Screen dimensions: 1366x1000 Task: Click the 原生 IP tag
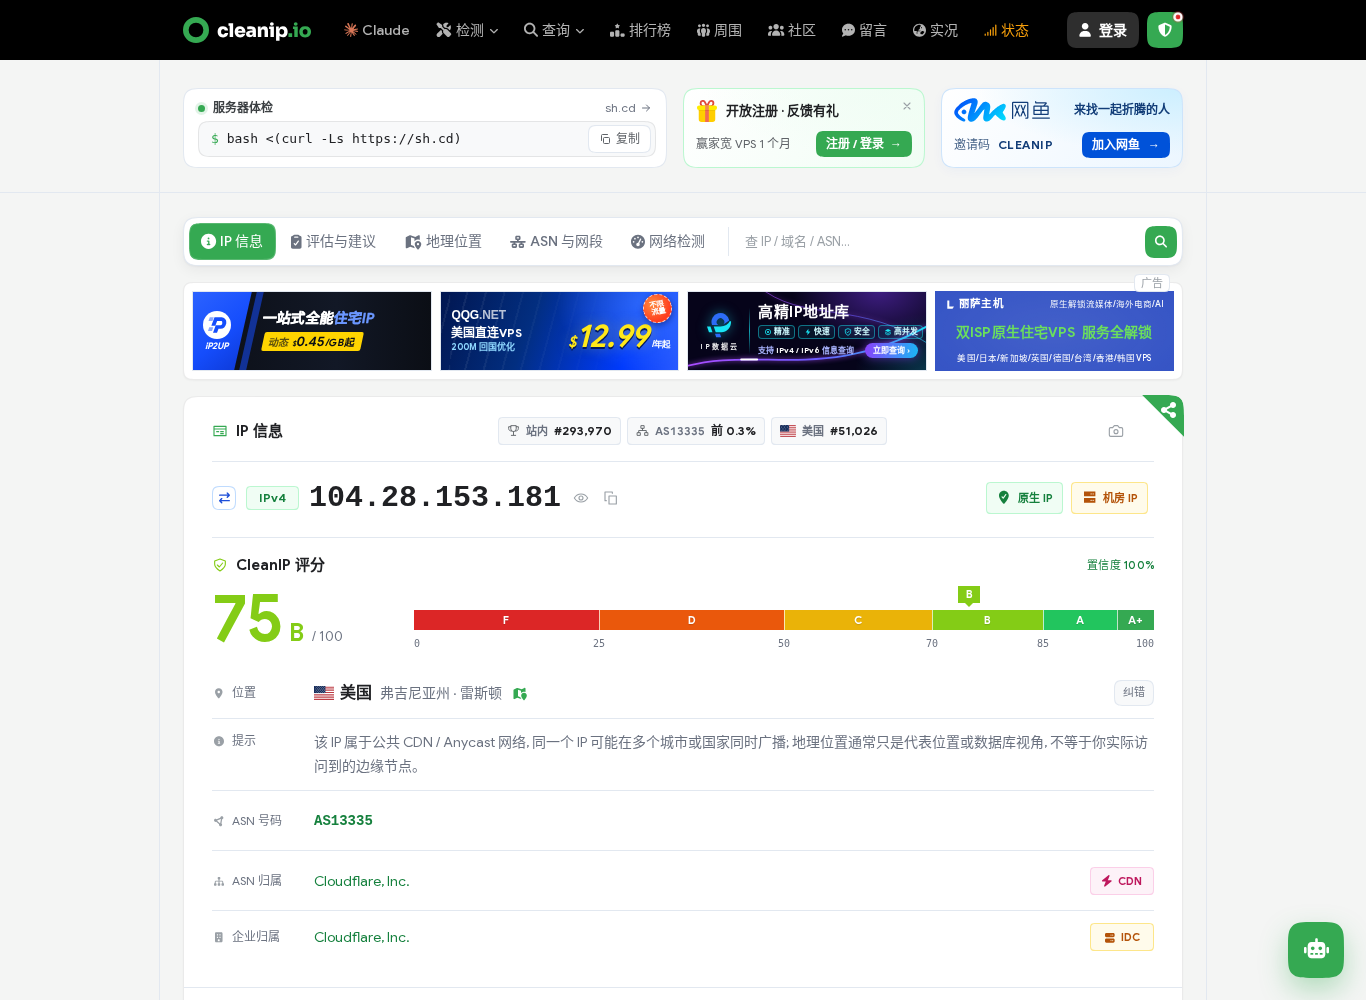(1025, 498)
